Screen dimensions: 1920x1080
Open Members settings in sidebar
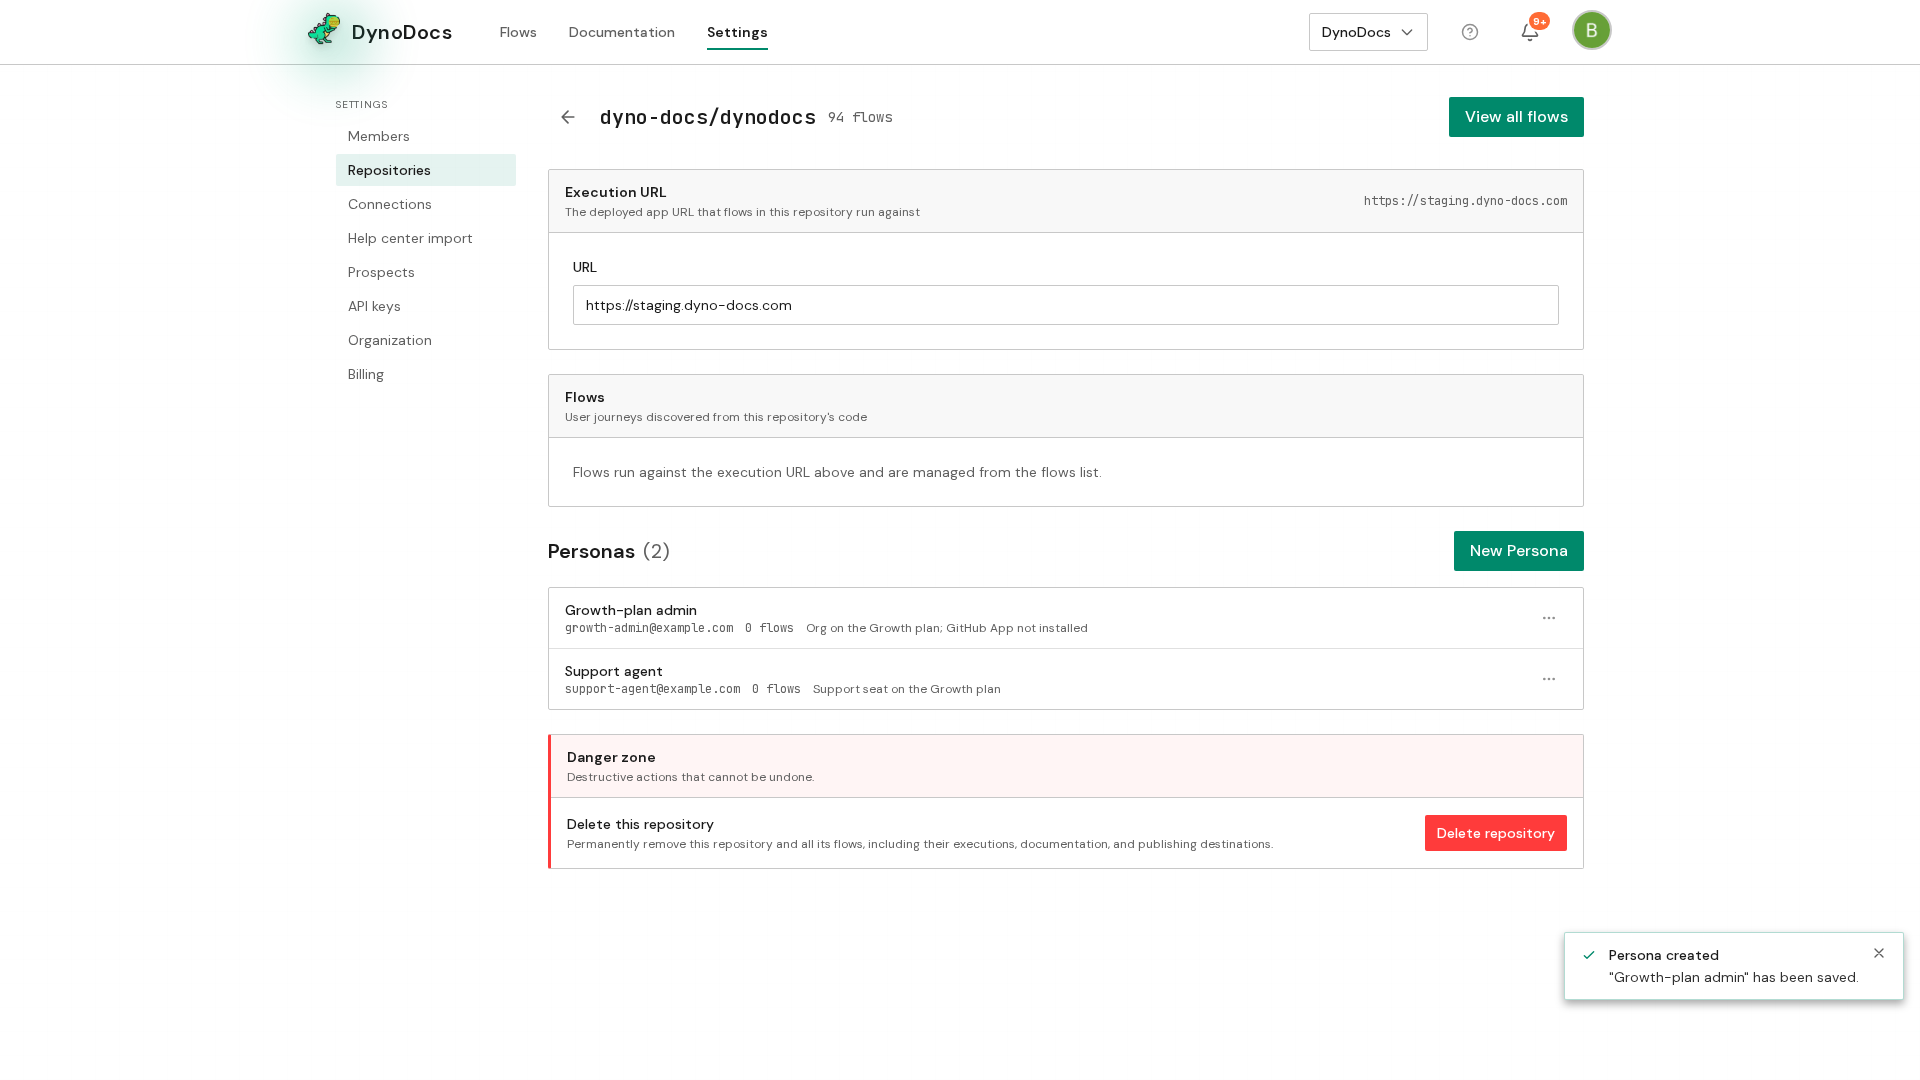426,136
